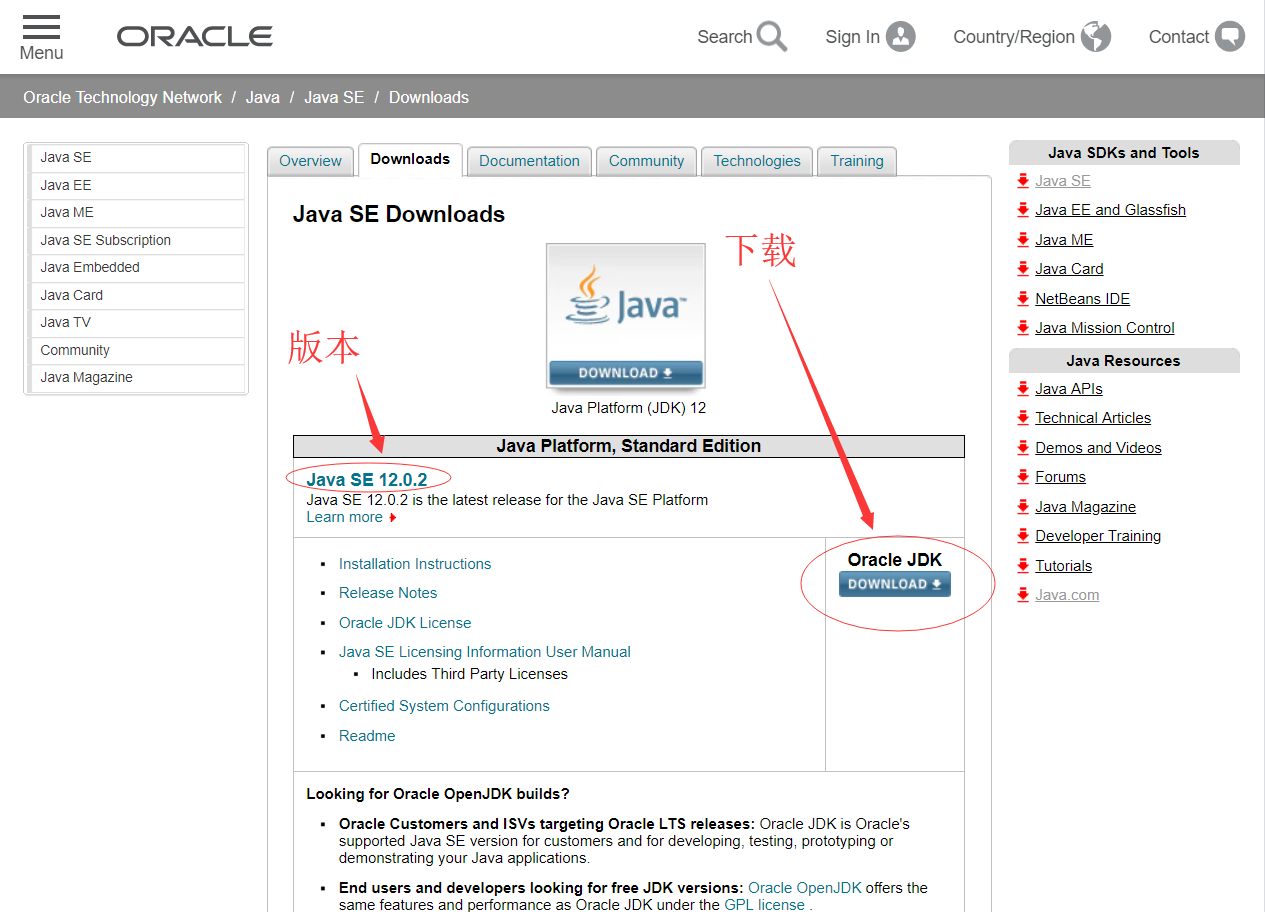The height and width of the screenshot is (912, 1265).
Task: Select the Downloads tab
Action: (410, 159)
